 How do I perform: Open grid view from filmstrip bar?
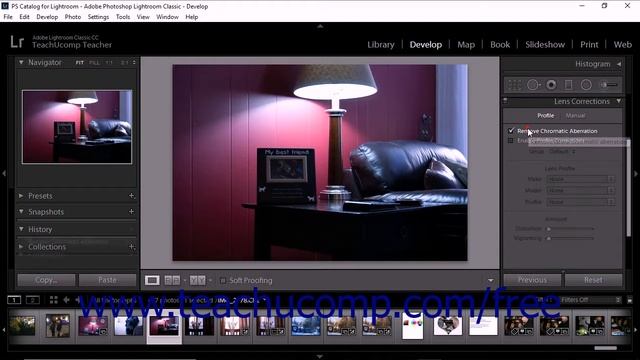coord(53,300)
